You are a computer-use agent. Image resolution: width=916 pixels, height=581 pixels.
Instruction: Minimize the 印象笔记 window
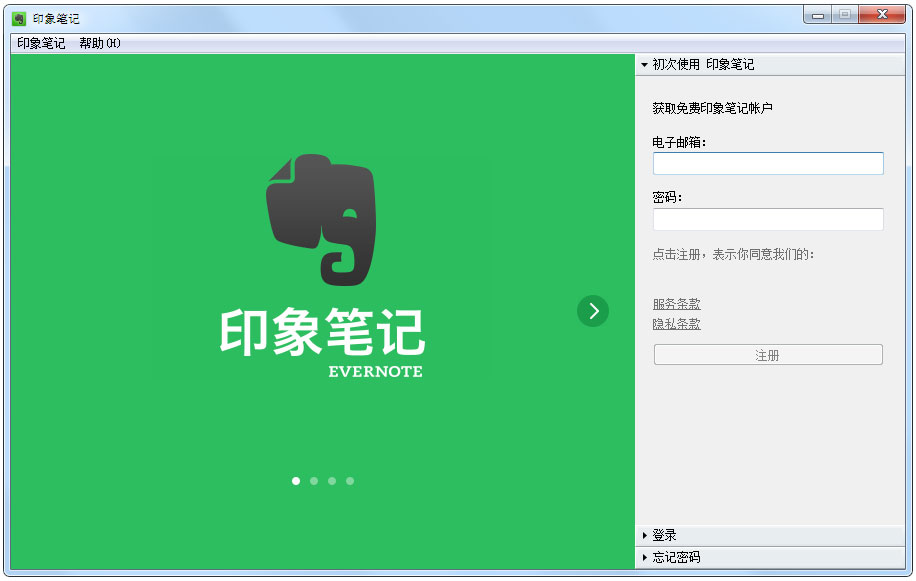coord(818,15)
